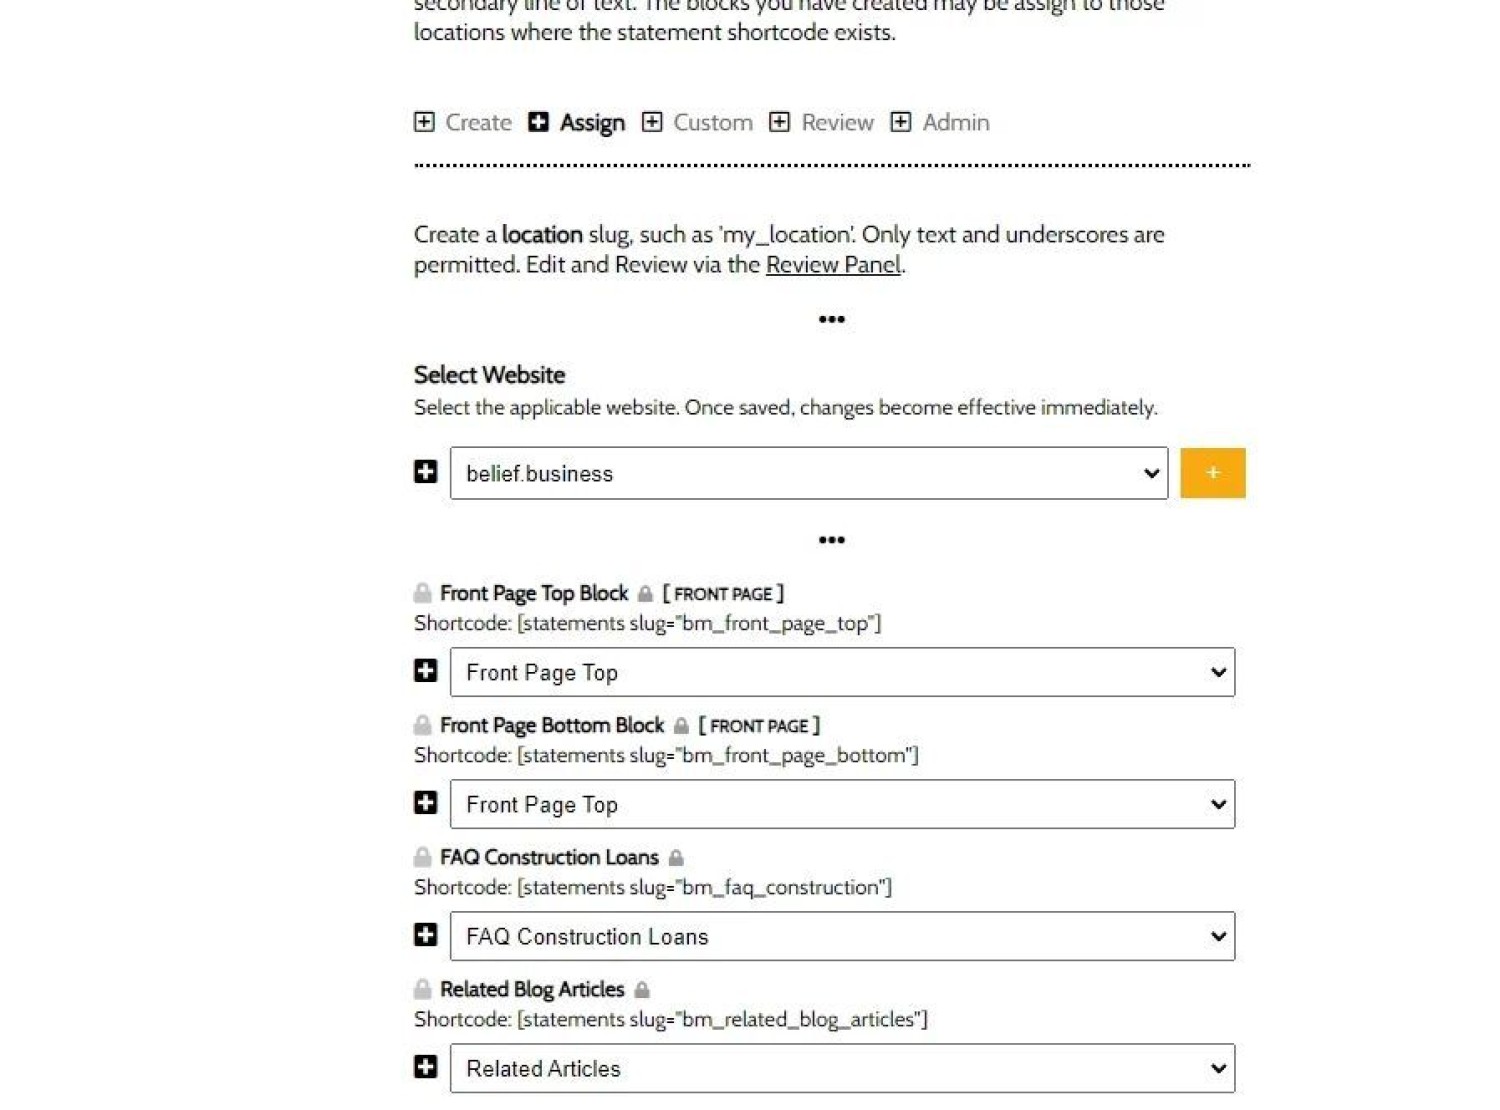
Task: Click the plus icon beside Create tab
Action: point(424,122)
